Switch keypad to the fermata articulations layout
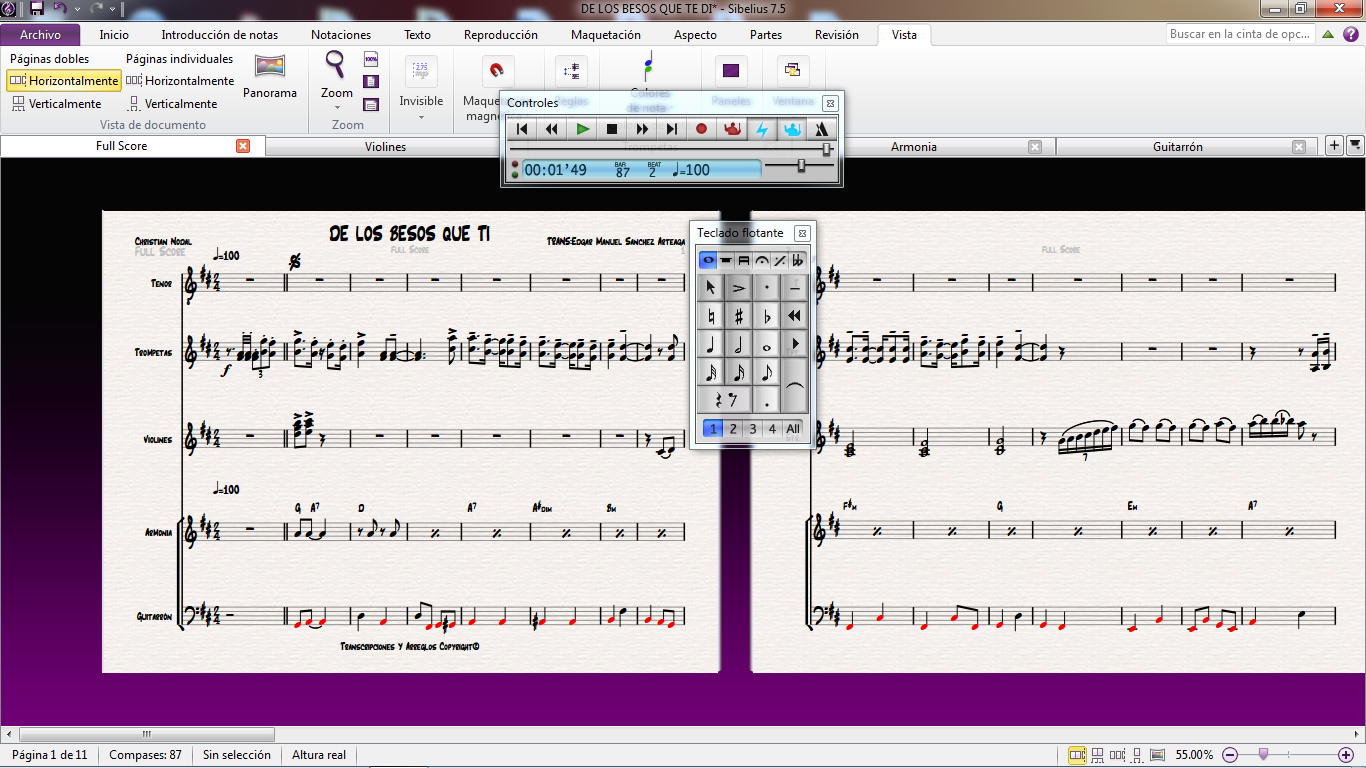Screen dimensions: 1366x768 762,261
